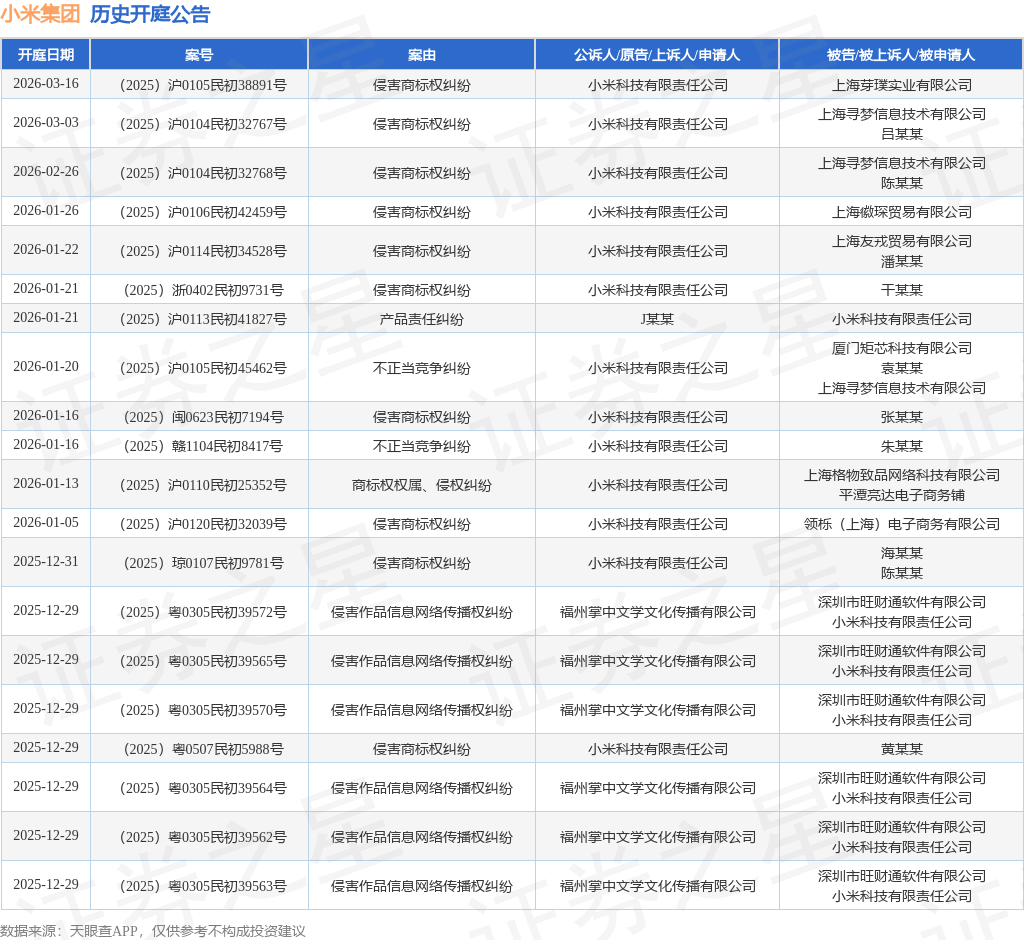The height and width of the screenshot is (940, 1024).
Task: Click defendant 上海傲琛贸易有限公司
Action: click(901, 212)
